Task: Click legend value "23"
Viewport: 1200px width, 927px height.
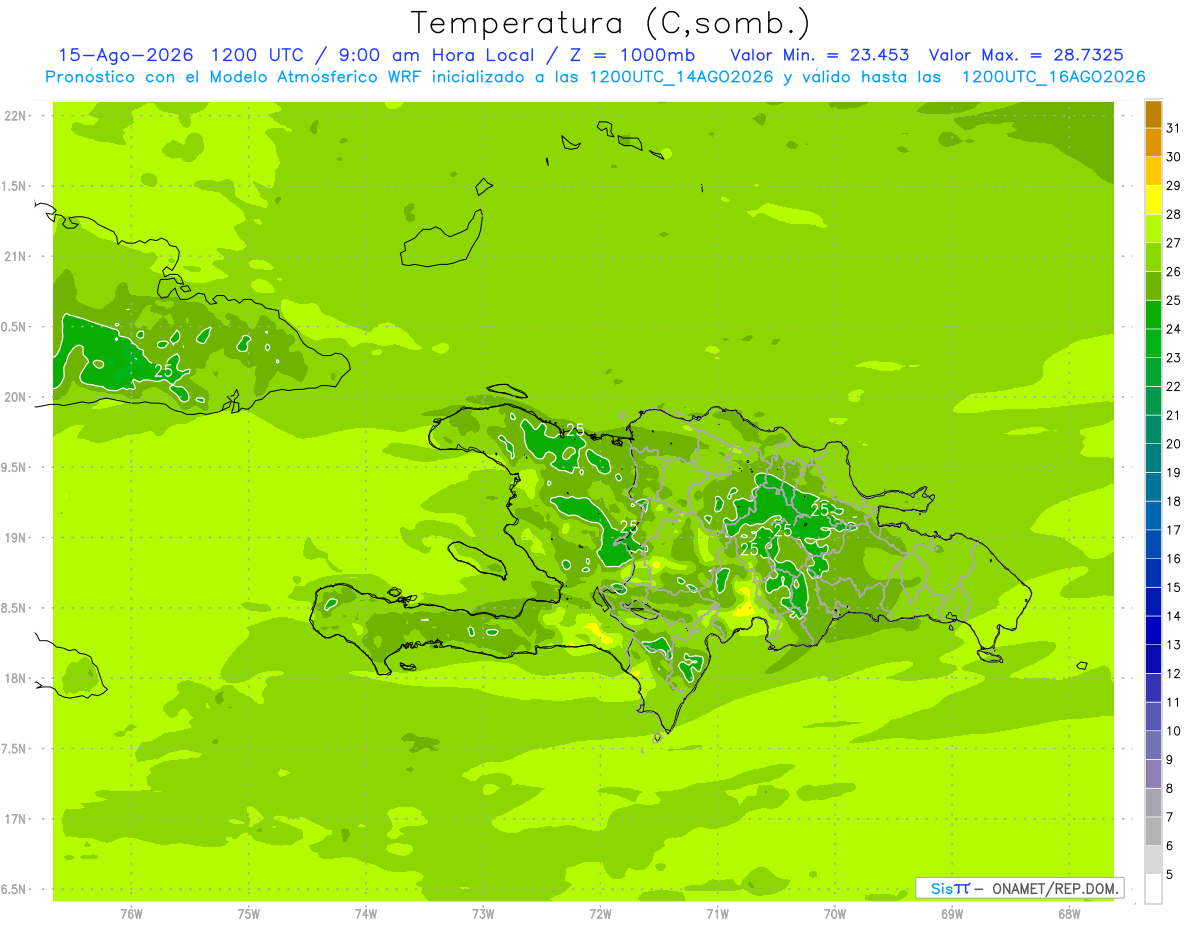Action: pos(1173,358)
